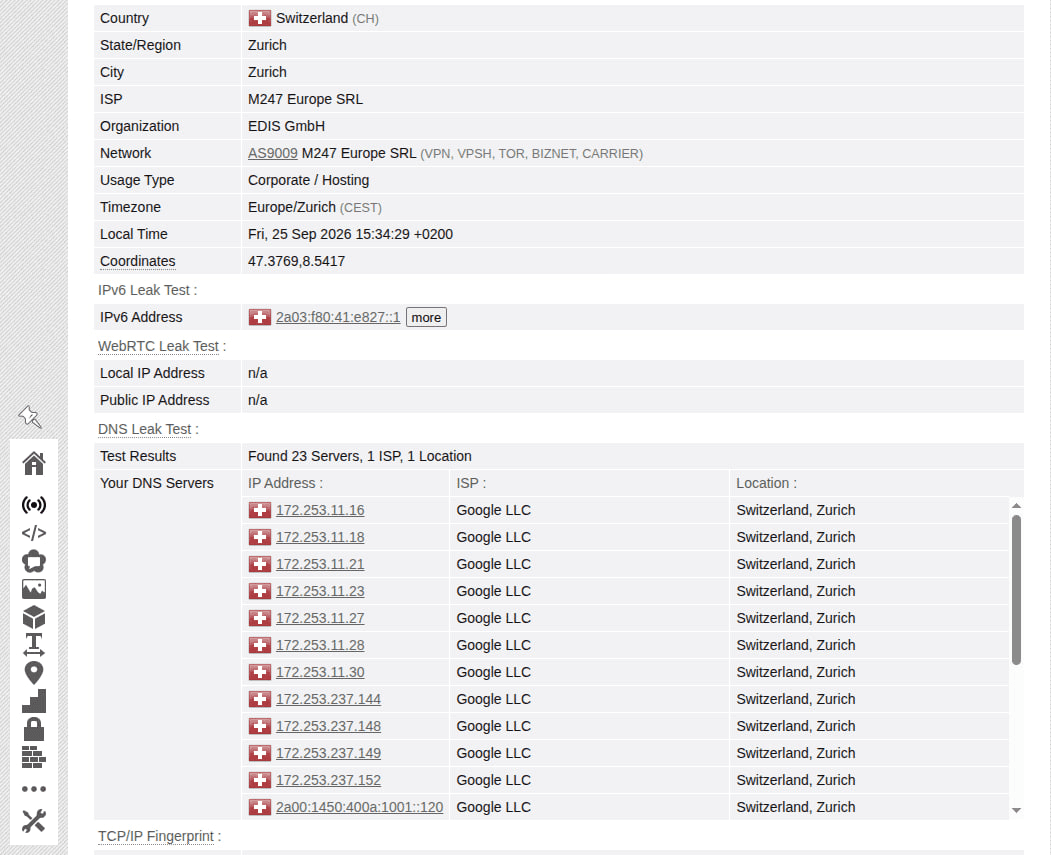This screenshot has height=855, width=1051.
Task: Click the flag beside the IPv6 address
Action: (x=259, y=317)
